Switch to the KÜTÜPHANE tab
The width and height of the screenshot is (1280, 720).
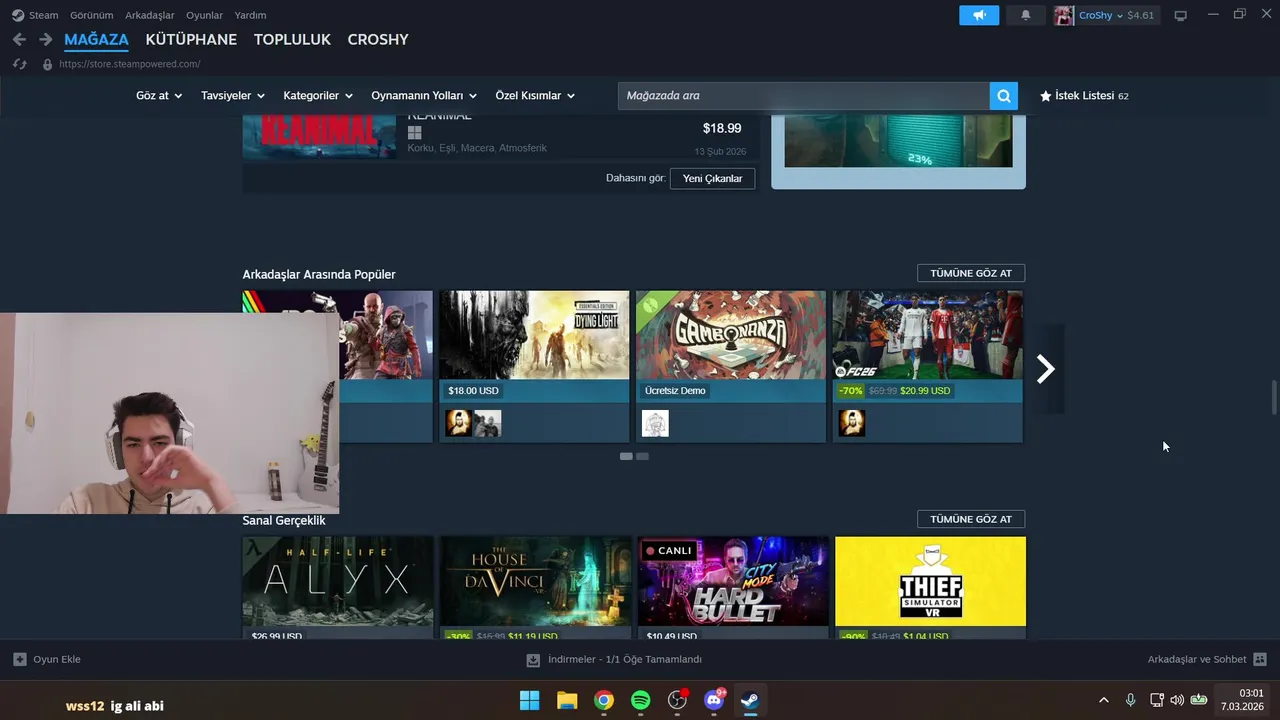[191, 39]
